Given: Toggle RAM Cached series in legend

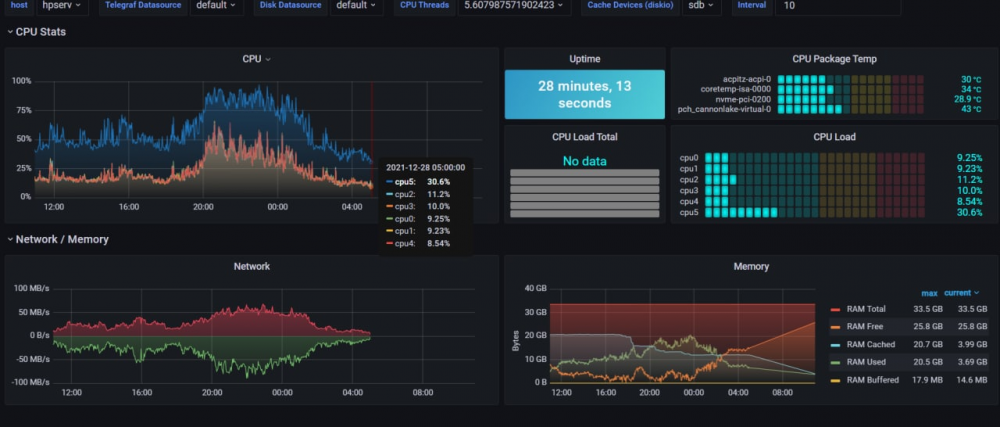Looking at the screenshot, I should click(871, 344).
